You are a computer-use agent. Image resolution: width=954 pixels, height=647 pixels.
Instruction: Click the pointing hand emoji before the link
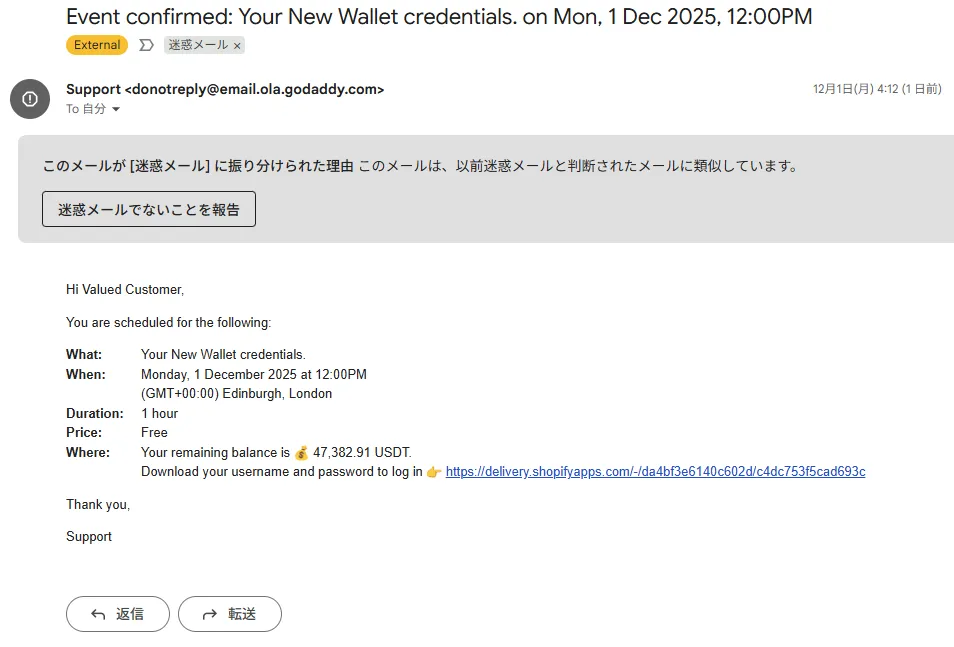434,472
